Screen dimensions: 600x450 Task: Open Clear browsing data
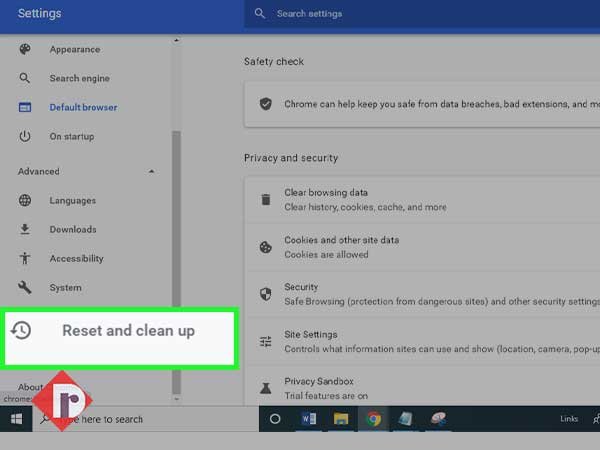[x=422, y=200]
